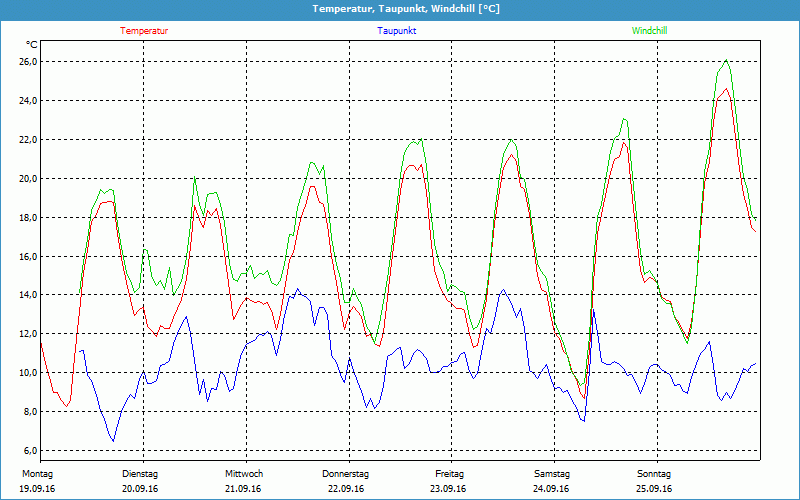
Task: Click the 8,0 y-axis value
Action: (30, 411)
